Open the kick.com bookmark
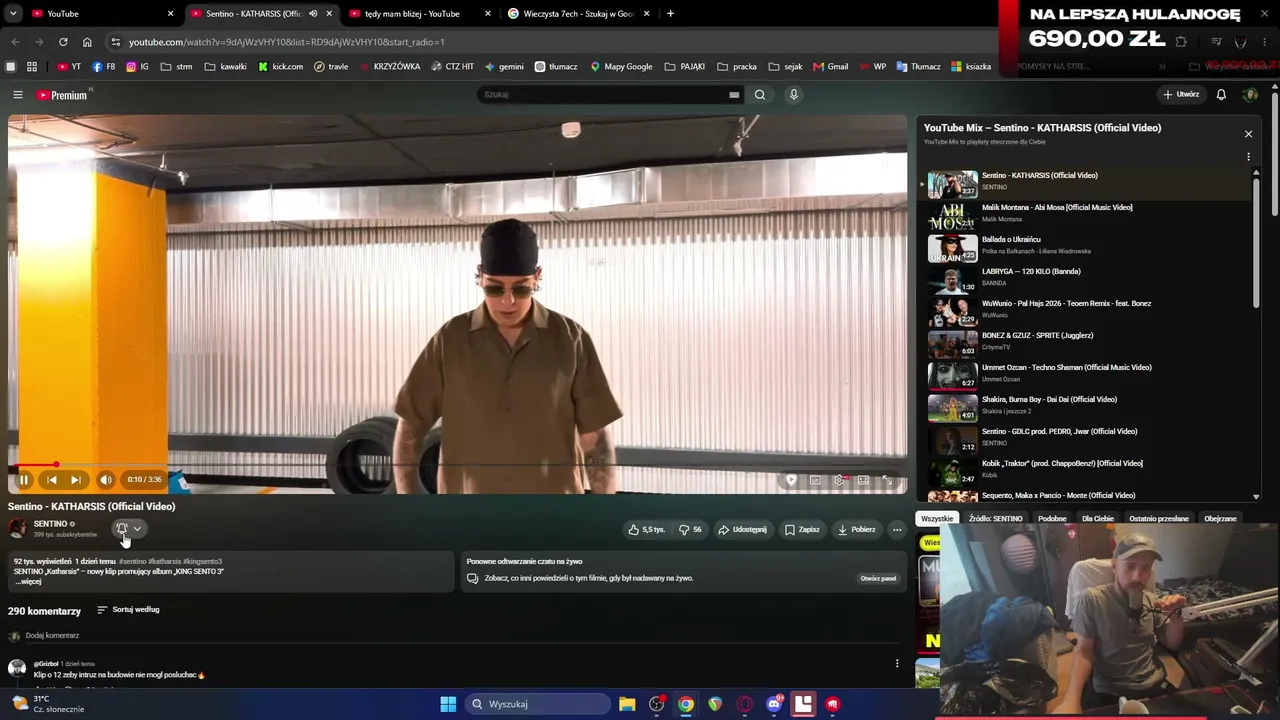This screenshot has width=1280, height=720. click(x=281, y=67)
